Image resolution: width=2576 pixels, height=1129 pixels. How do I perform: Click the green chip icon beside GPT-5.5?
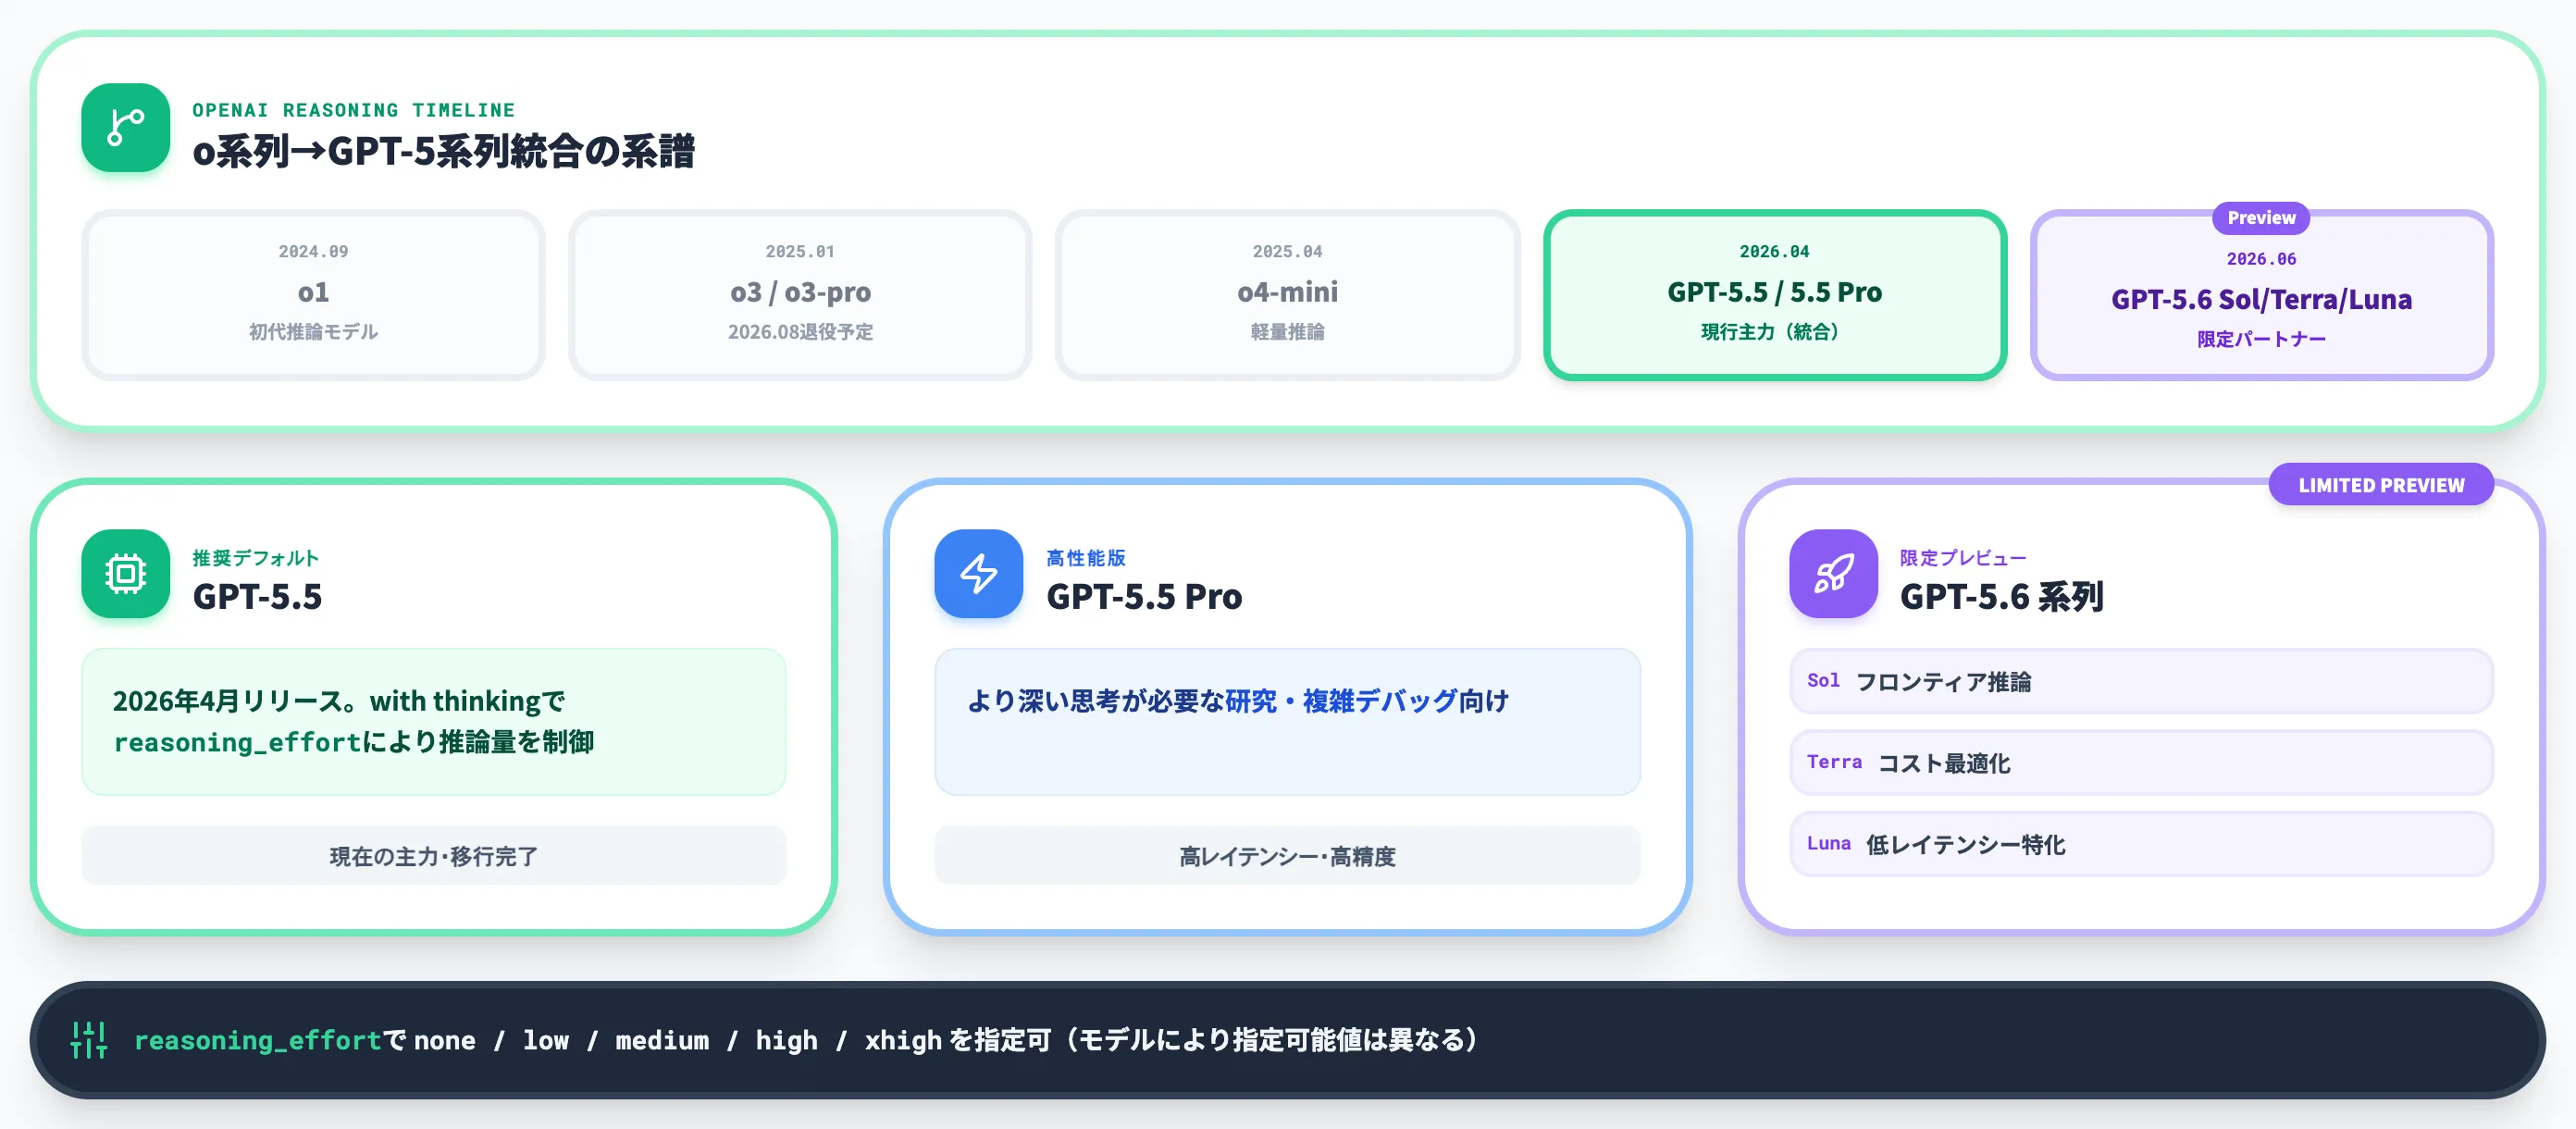tap(125, 574)
